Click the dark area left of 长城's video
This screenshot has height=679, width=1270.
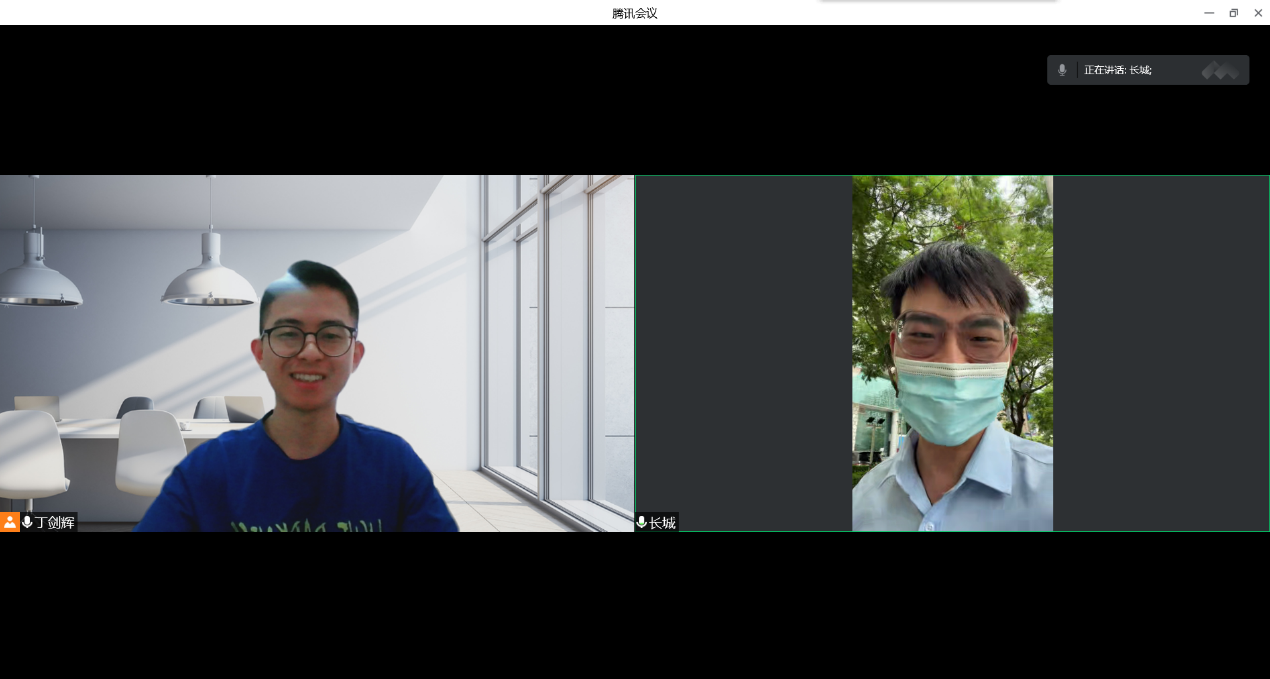pos(743,352)
